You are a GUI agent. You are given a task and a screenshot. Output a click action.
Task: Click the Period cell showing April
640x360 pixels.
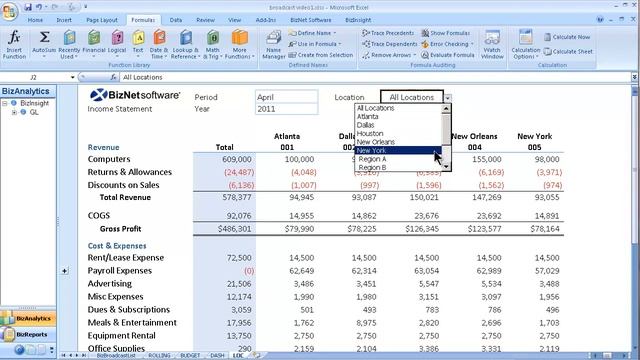click(287, 97)
